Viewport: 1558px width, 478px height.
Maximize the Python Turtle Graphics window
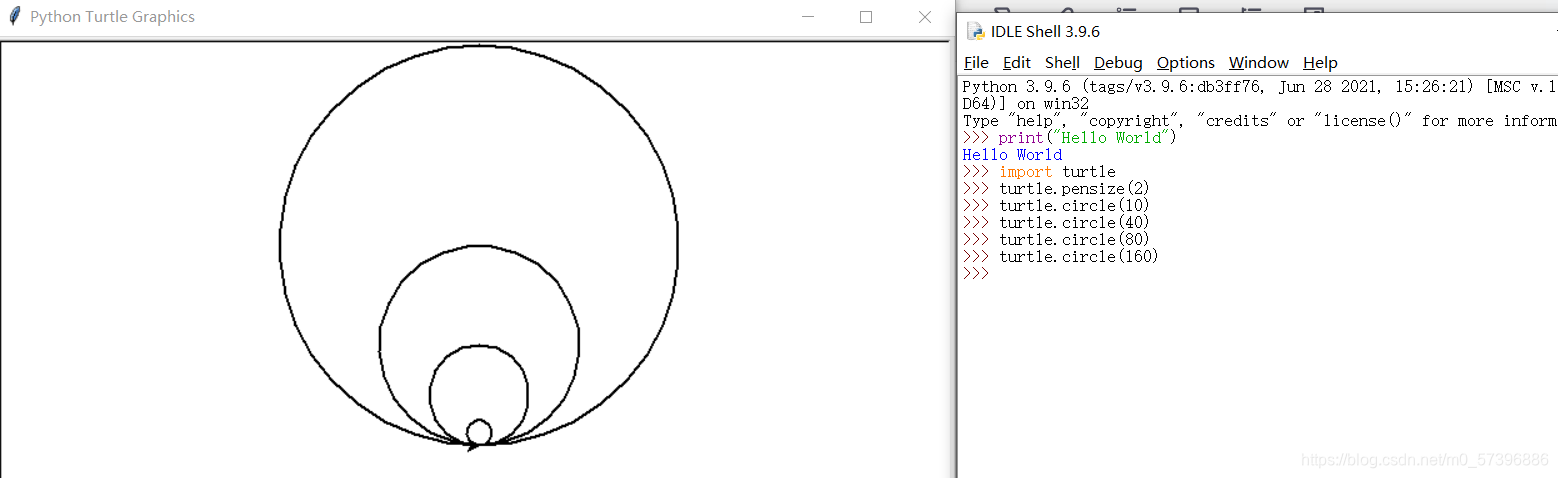[866, 17]
